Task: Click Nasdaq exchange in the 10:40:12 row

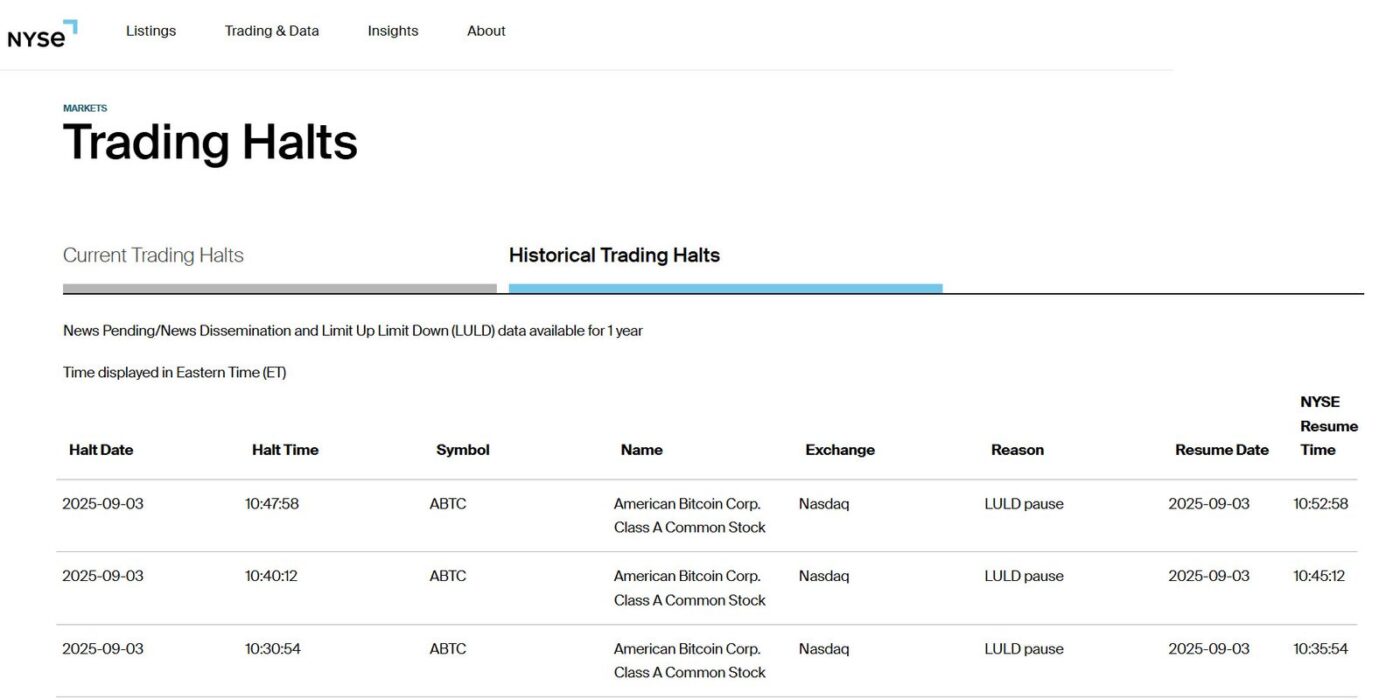Action: click(824, 576)
